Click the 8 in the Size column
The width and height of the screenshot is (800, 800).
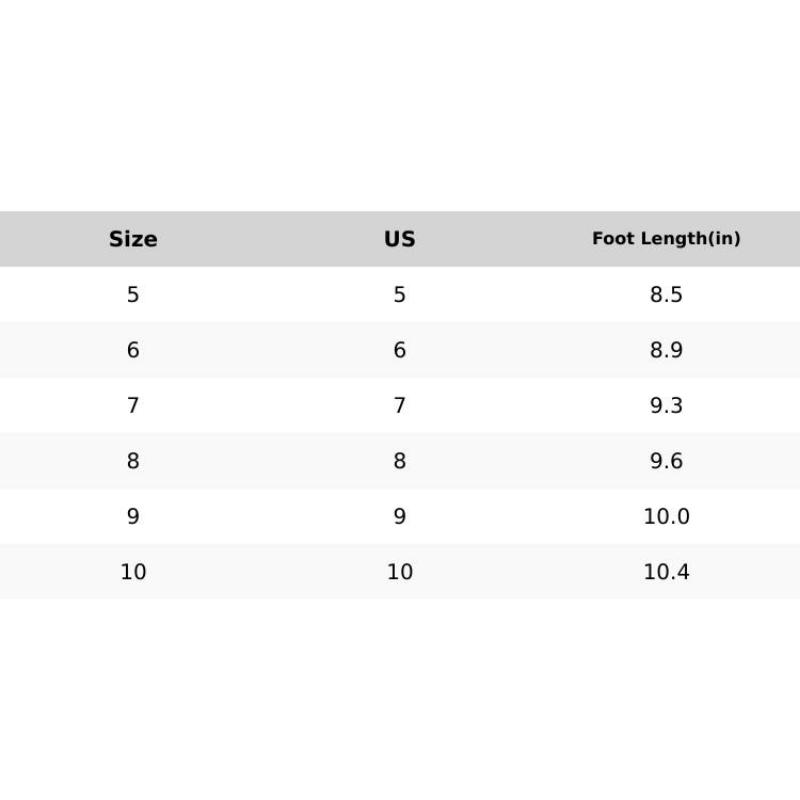133,461
